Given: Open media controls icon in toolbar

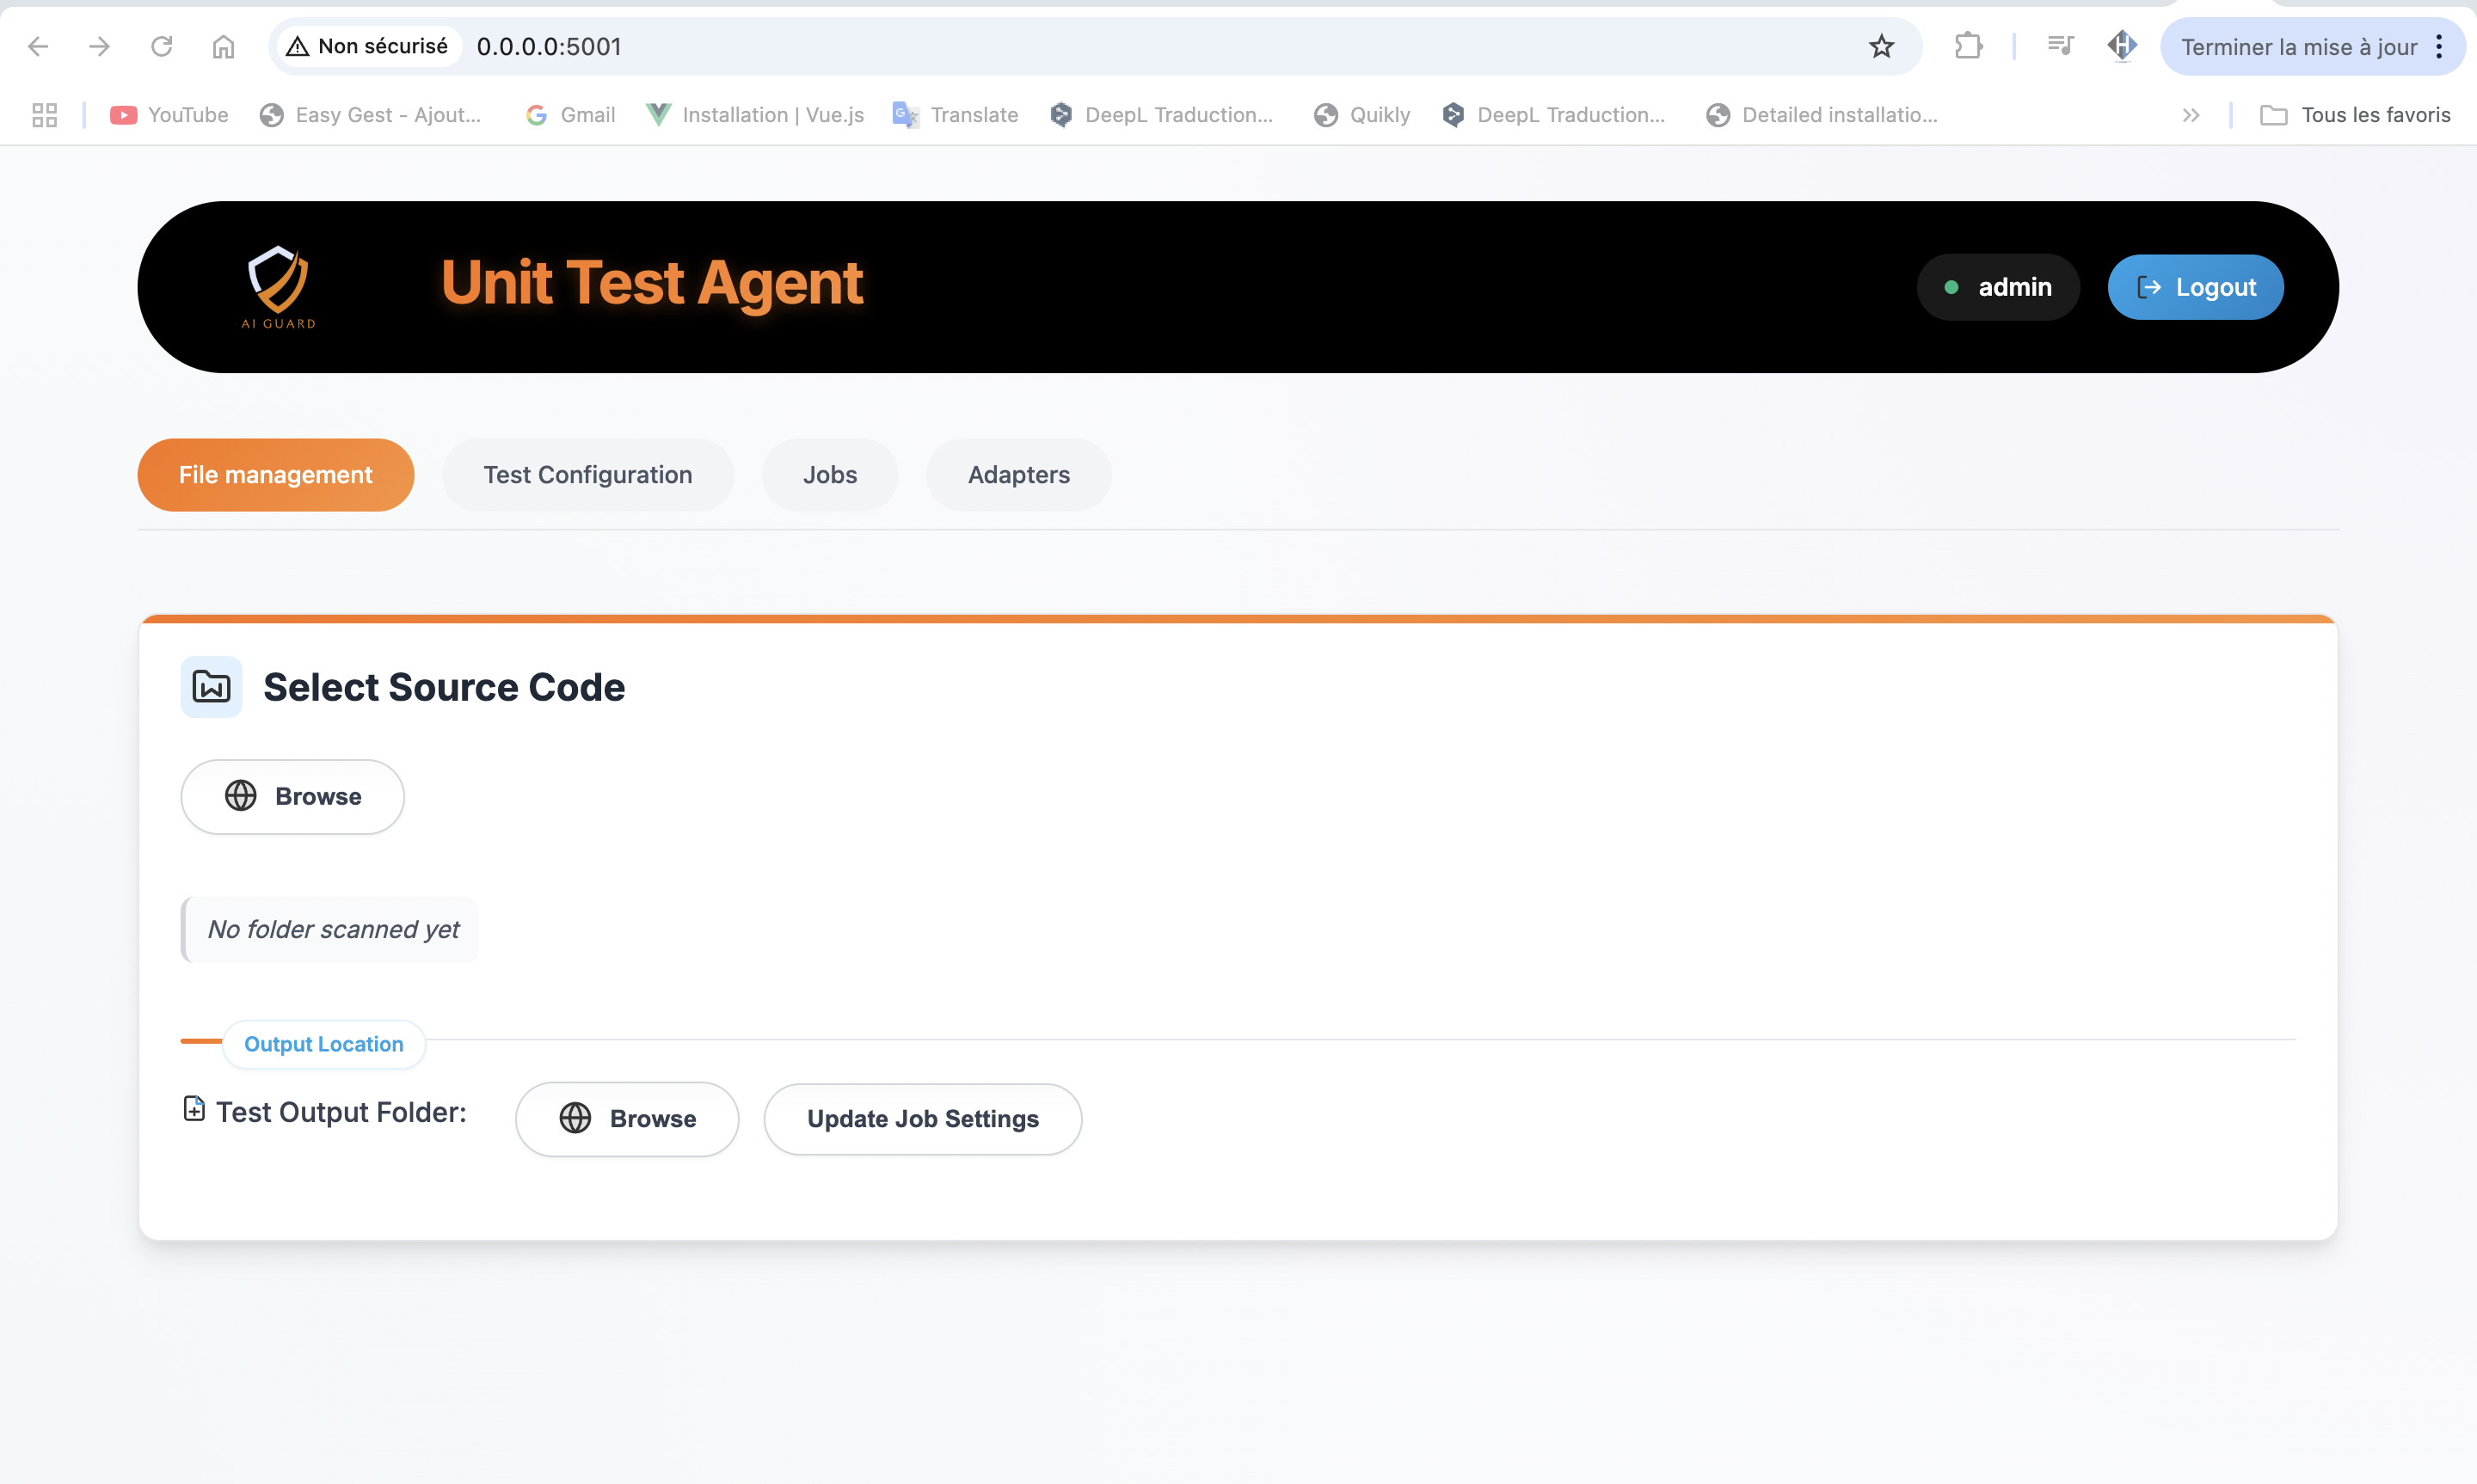Looking at the screenshot, I should point(2059,46).
